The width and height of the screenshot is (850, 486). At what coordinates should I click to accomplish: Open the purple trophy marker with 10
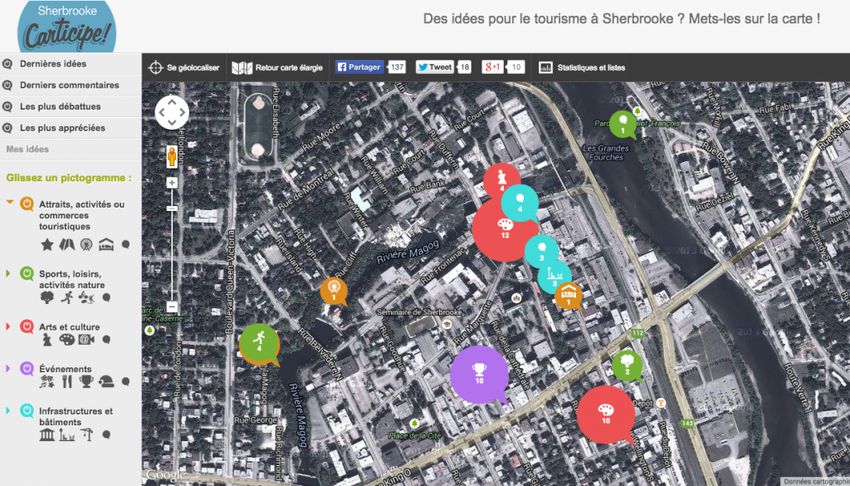coord(480,374)
